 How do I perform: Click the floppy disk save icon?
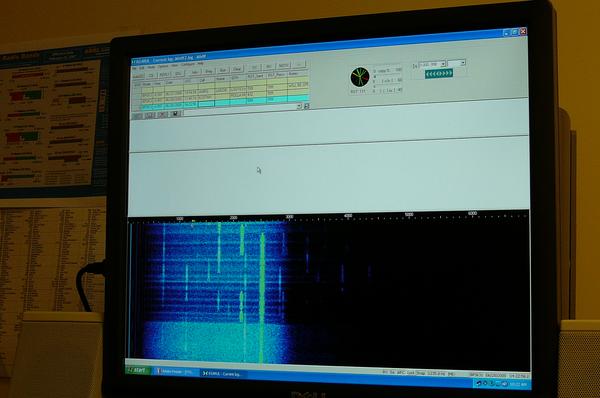pos(175,114)
